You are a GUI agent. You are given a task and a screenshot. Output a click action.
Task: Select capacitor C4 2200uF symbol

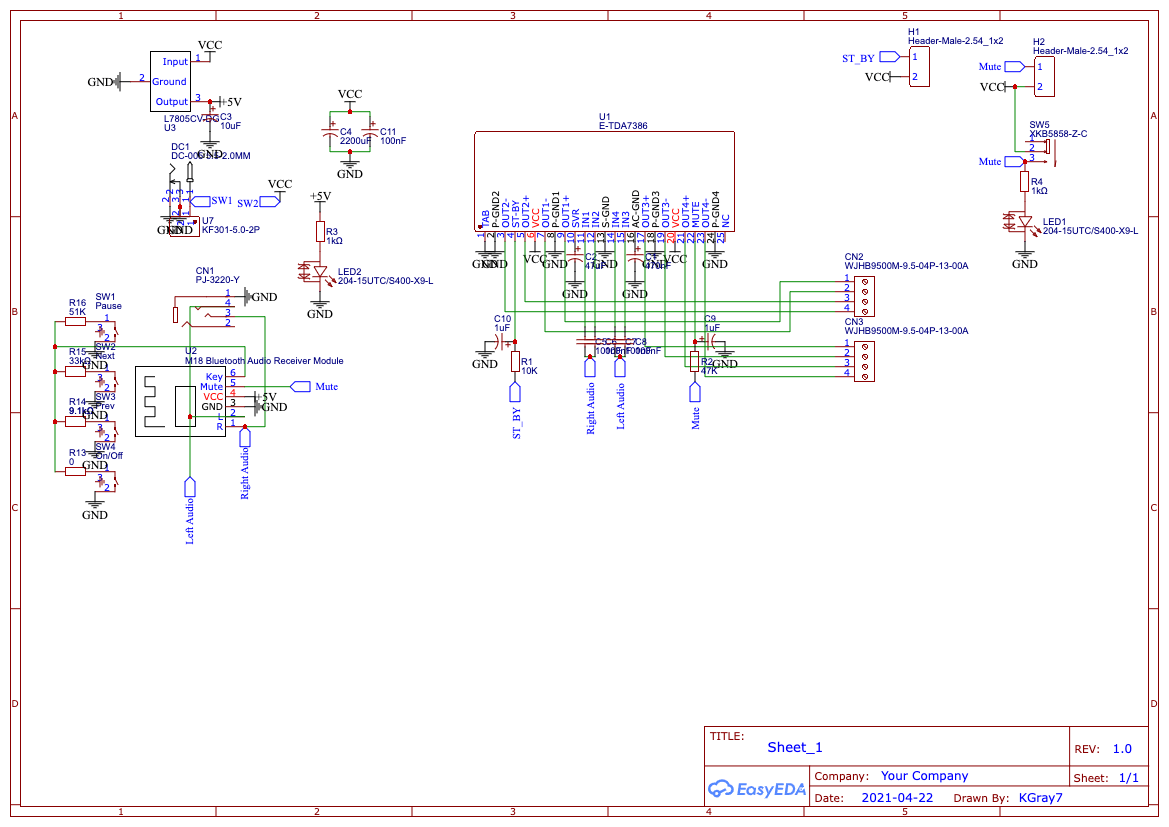330,131
